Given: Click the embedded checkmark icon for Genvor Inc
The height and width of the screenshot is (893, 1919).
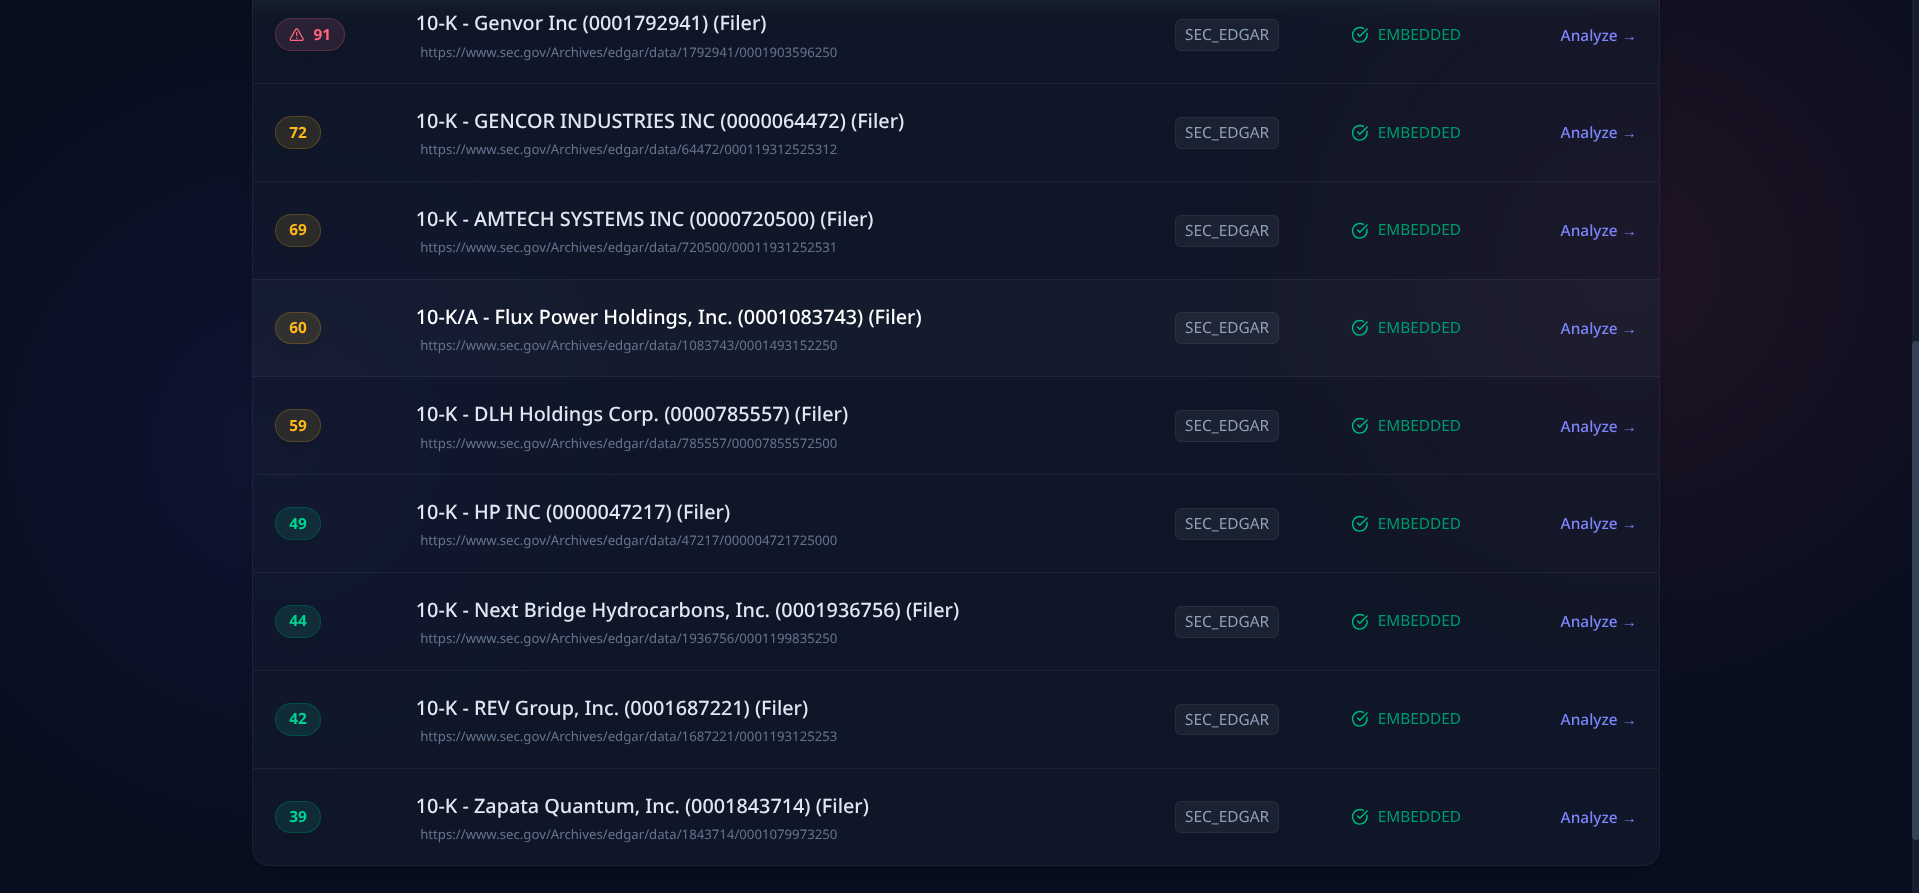Looking at the screenshot, I should [1360, 35].
